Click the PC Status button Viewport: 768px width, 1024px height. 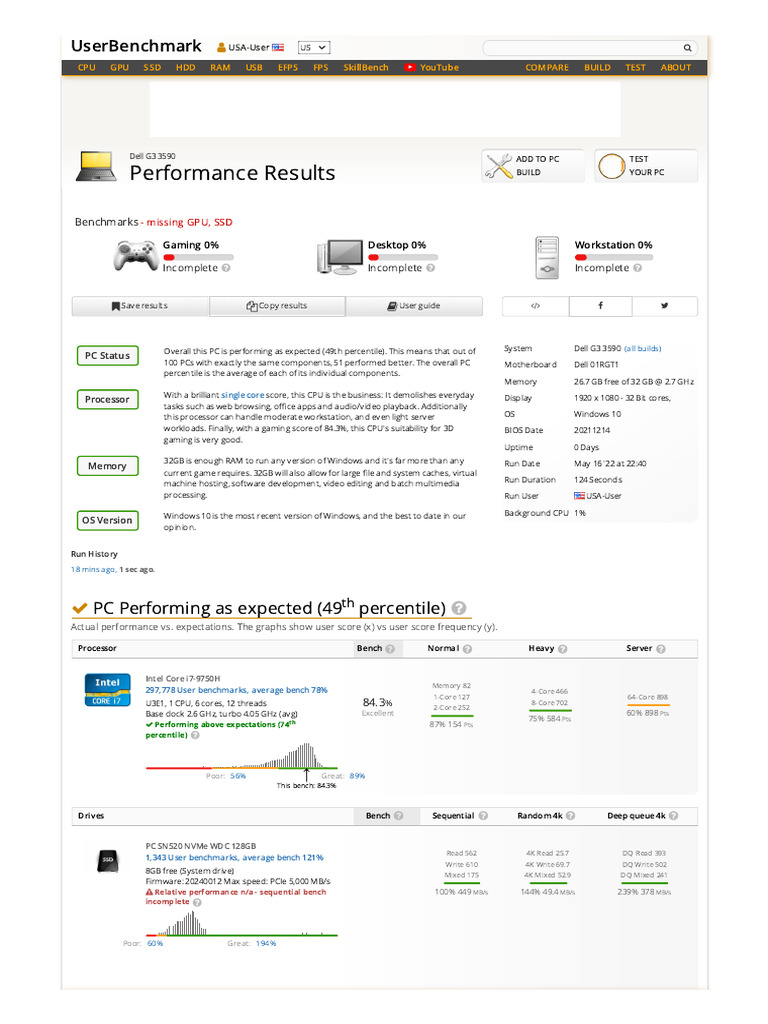[x=108, y=355]
